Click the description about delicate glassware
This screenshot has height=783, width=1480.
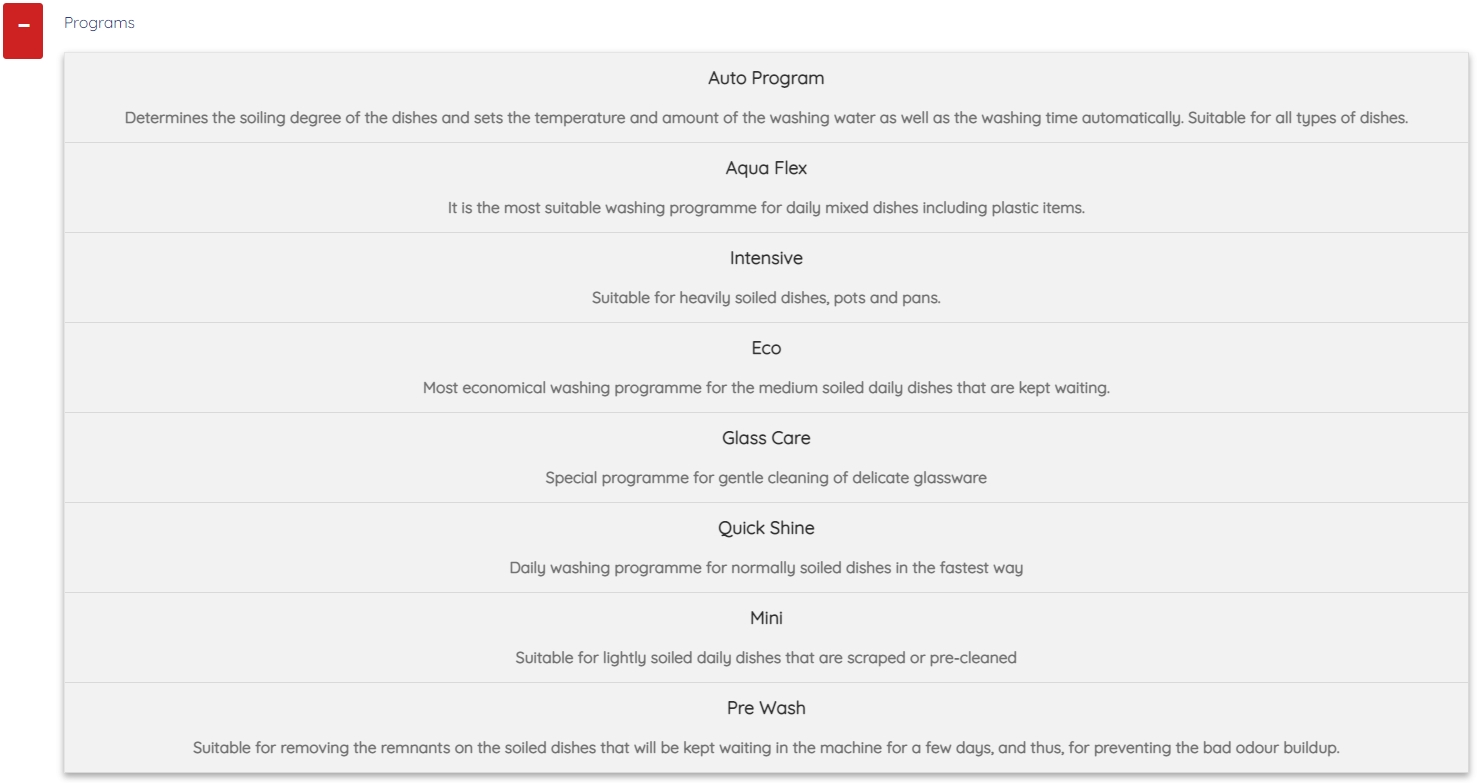[766, 478]
